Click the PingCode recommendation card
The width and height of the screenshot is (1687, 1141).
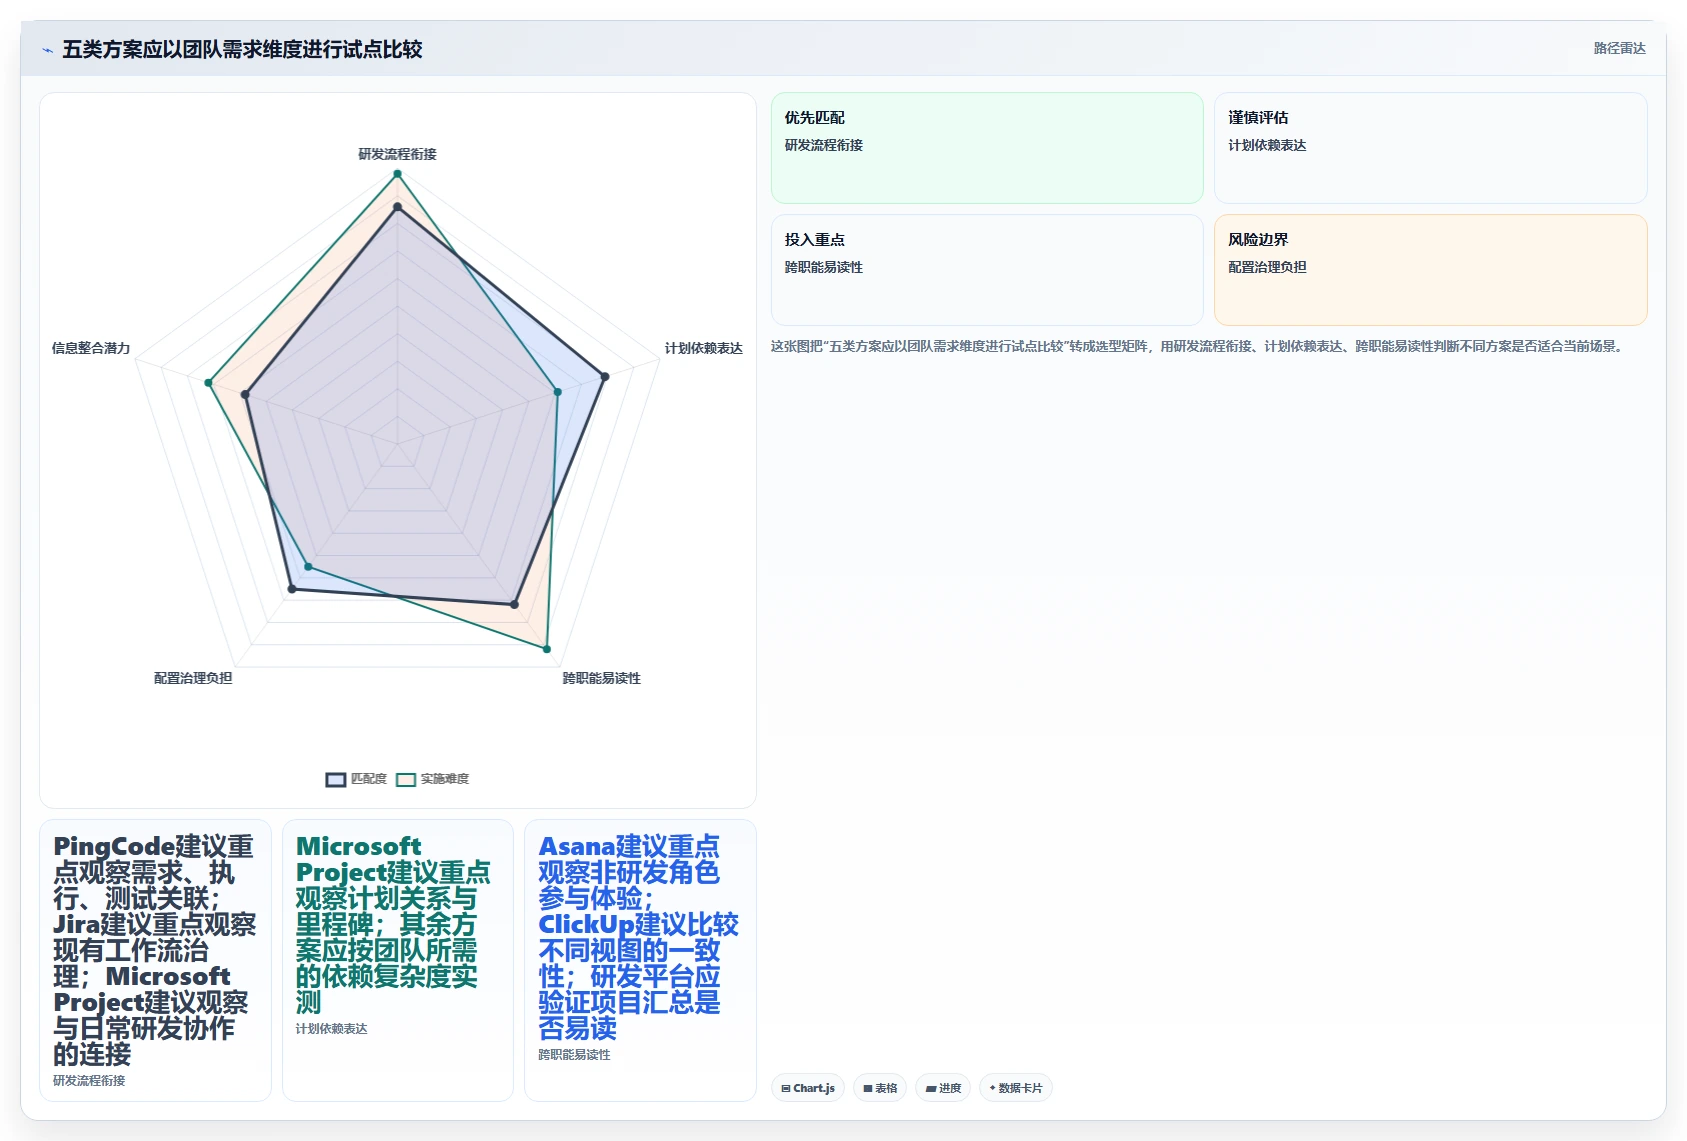(155, 960)
